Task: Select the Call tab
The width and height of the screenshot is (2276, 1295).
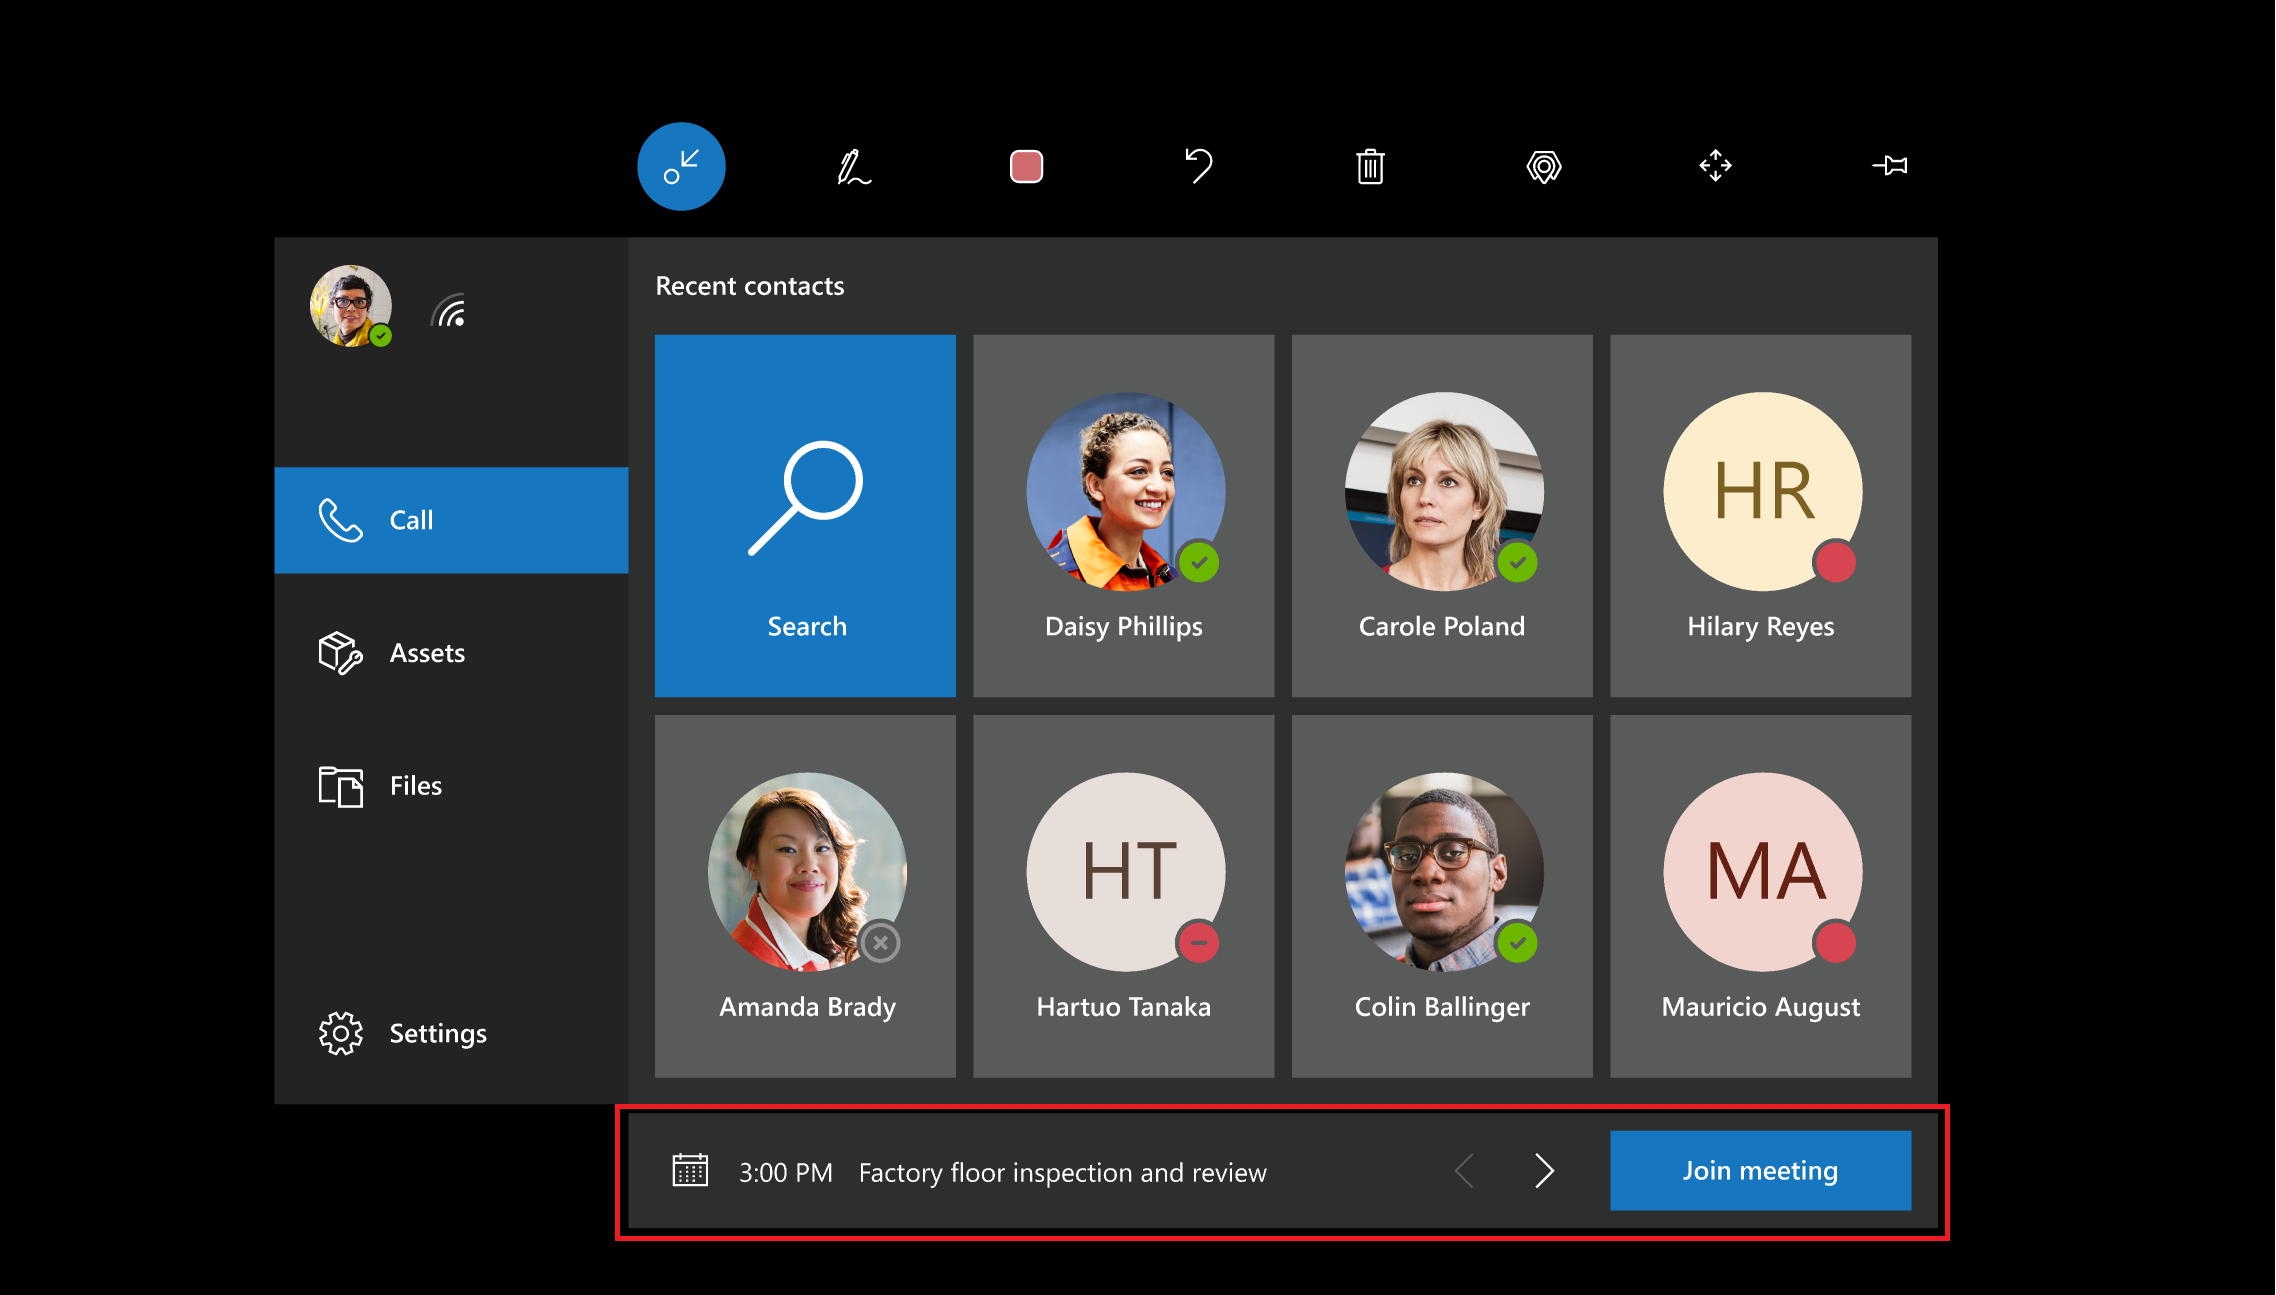Action: point(453,519)
